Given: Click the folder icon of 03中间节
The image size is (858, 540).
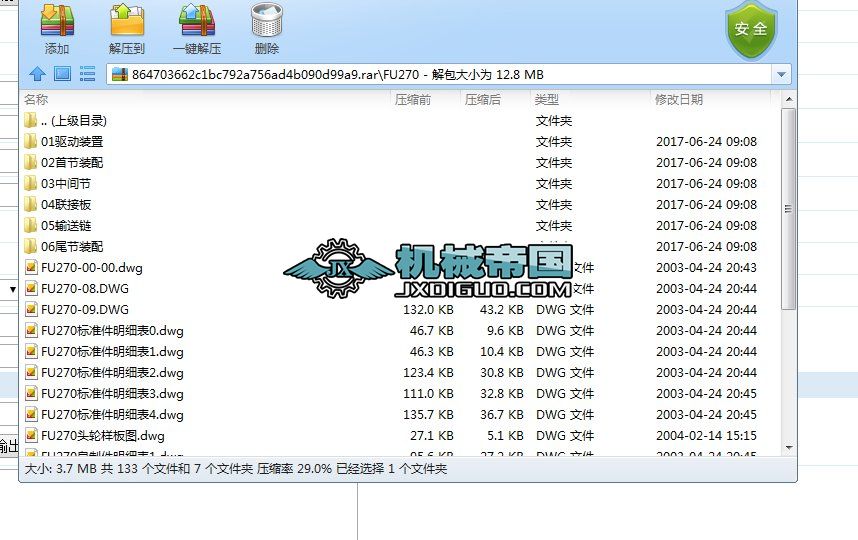Looking at the screenshot, I should 31,183.
